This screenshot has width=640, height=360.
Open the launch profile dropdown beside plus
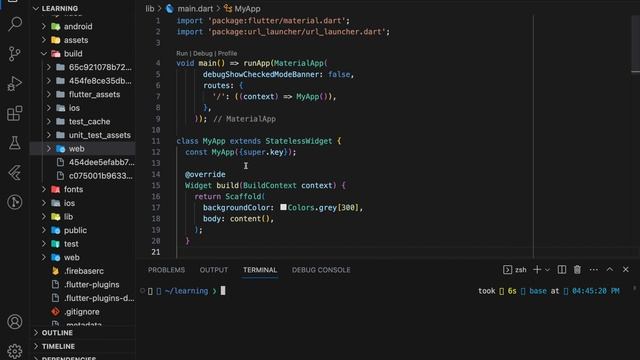[547, 270]
